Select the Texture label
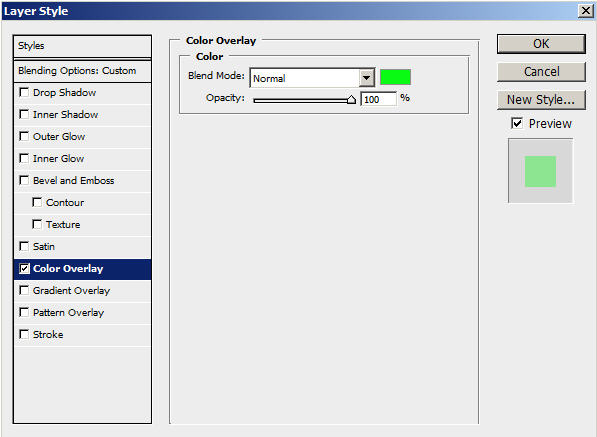This screenshot has height=437, width=597. (63, 225)
